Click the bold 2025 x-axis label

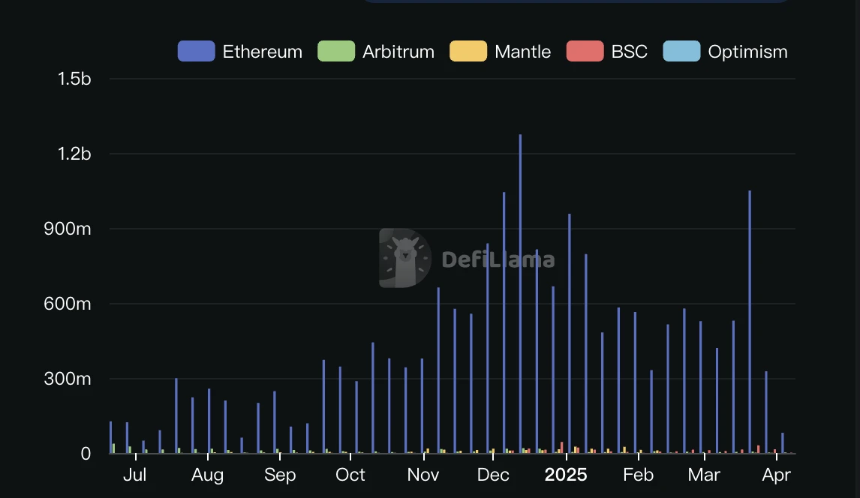point(566,475)
